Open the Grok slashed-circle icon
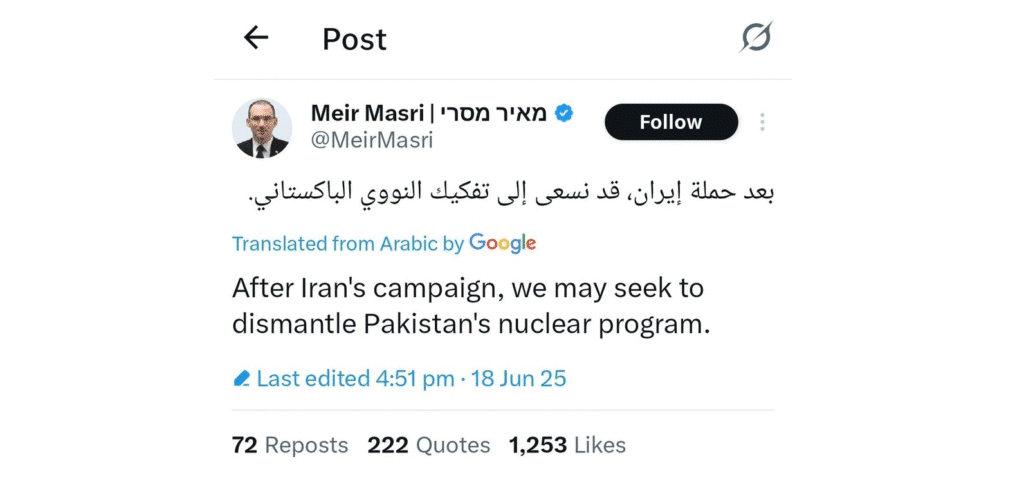Viewport: 1024px width, 482px height. point(756,38)
